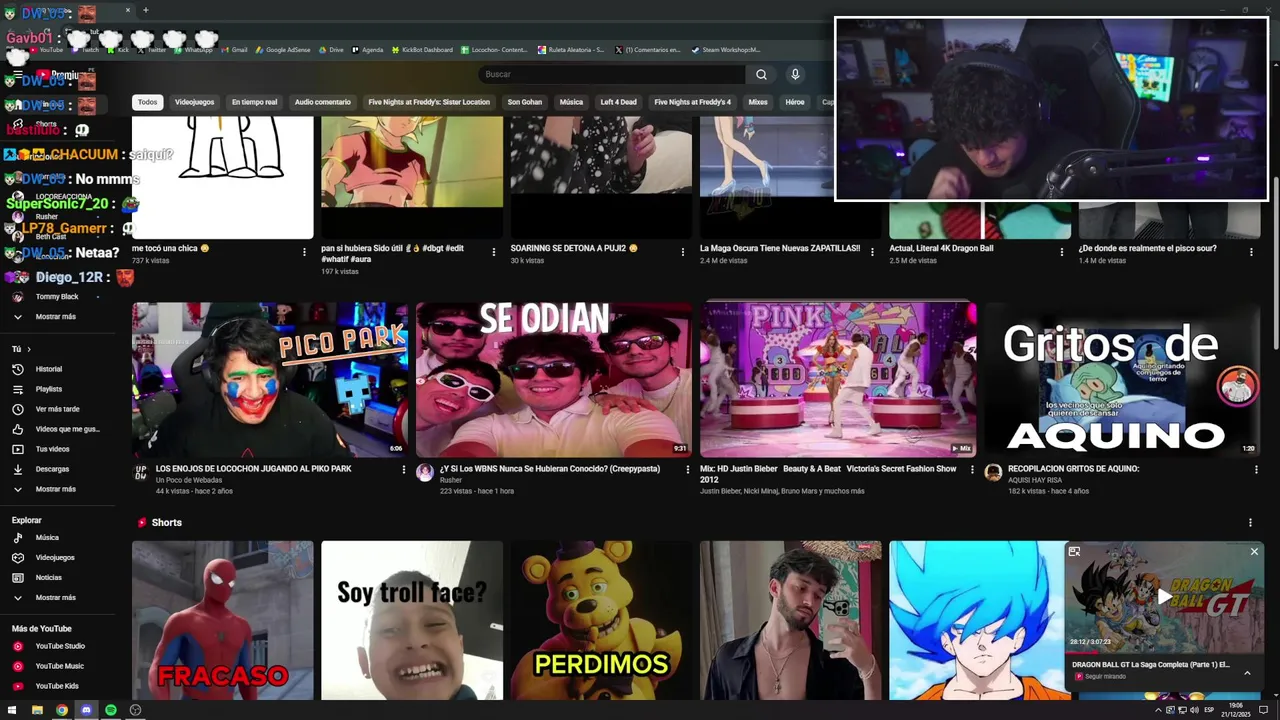Select the Son Gohan chip

click(x=524, y=102)
